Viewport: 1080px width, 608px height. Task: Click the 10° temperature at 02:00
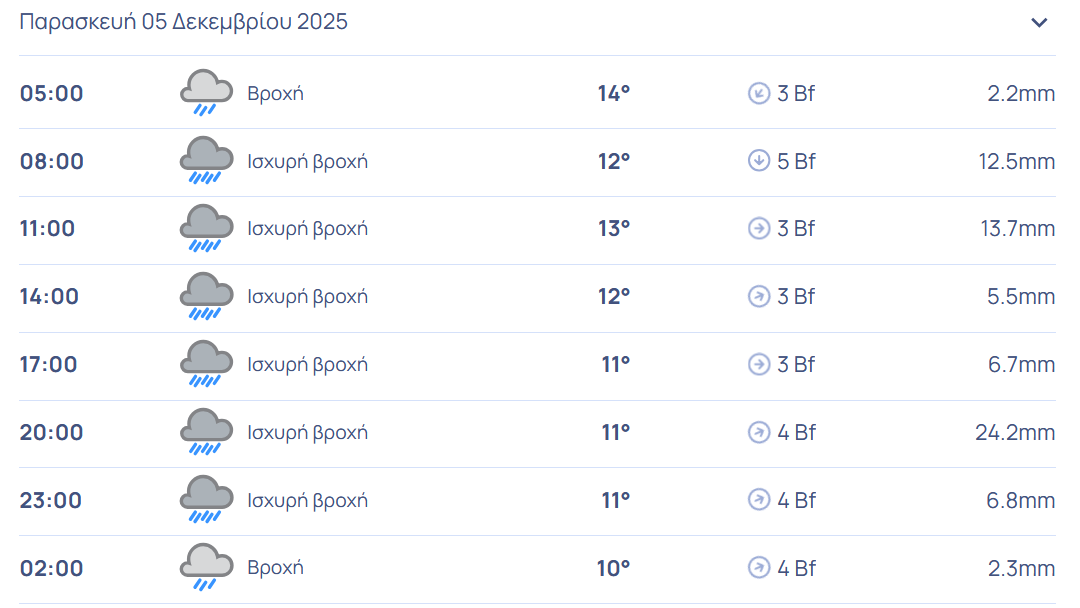614,569
